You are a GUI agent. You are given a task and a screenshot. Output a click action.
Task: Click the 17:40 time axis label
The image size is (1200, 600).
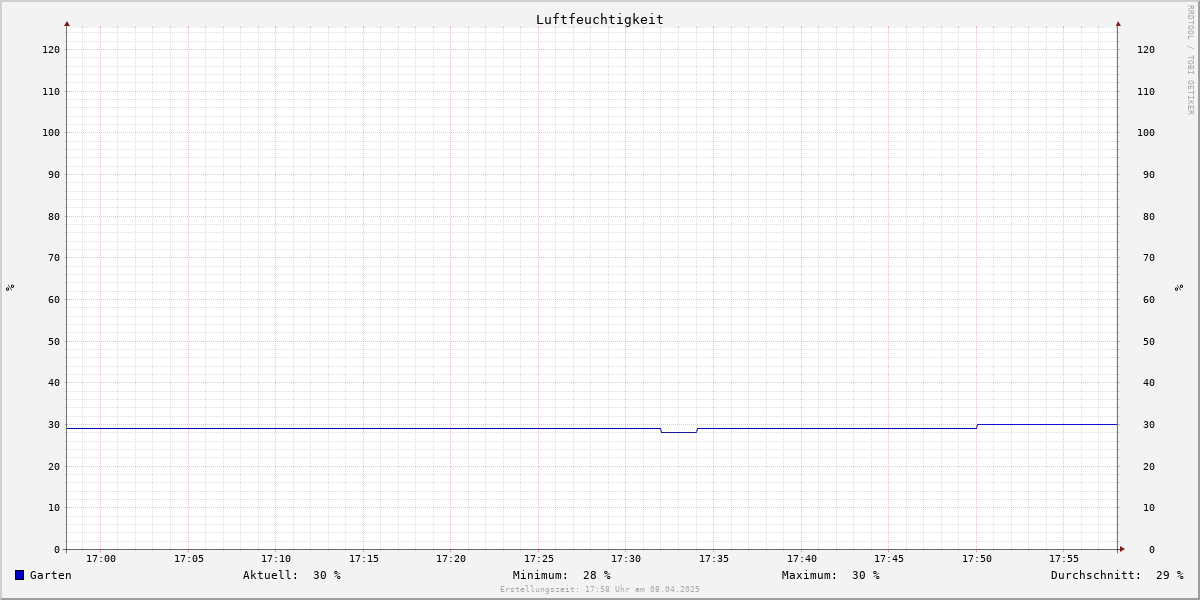(802, 559)
